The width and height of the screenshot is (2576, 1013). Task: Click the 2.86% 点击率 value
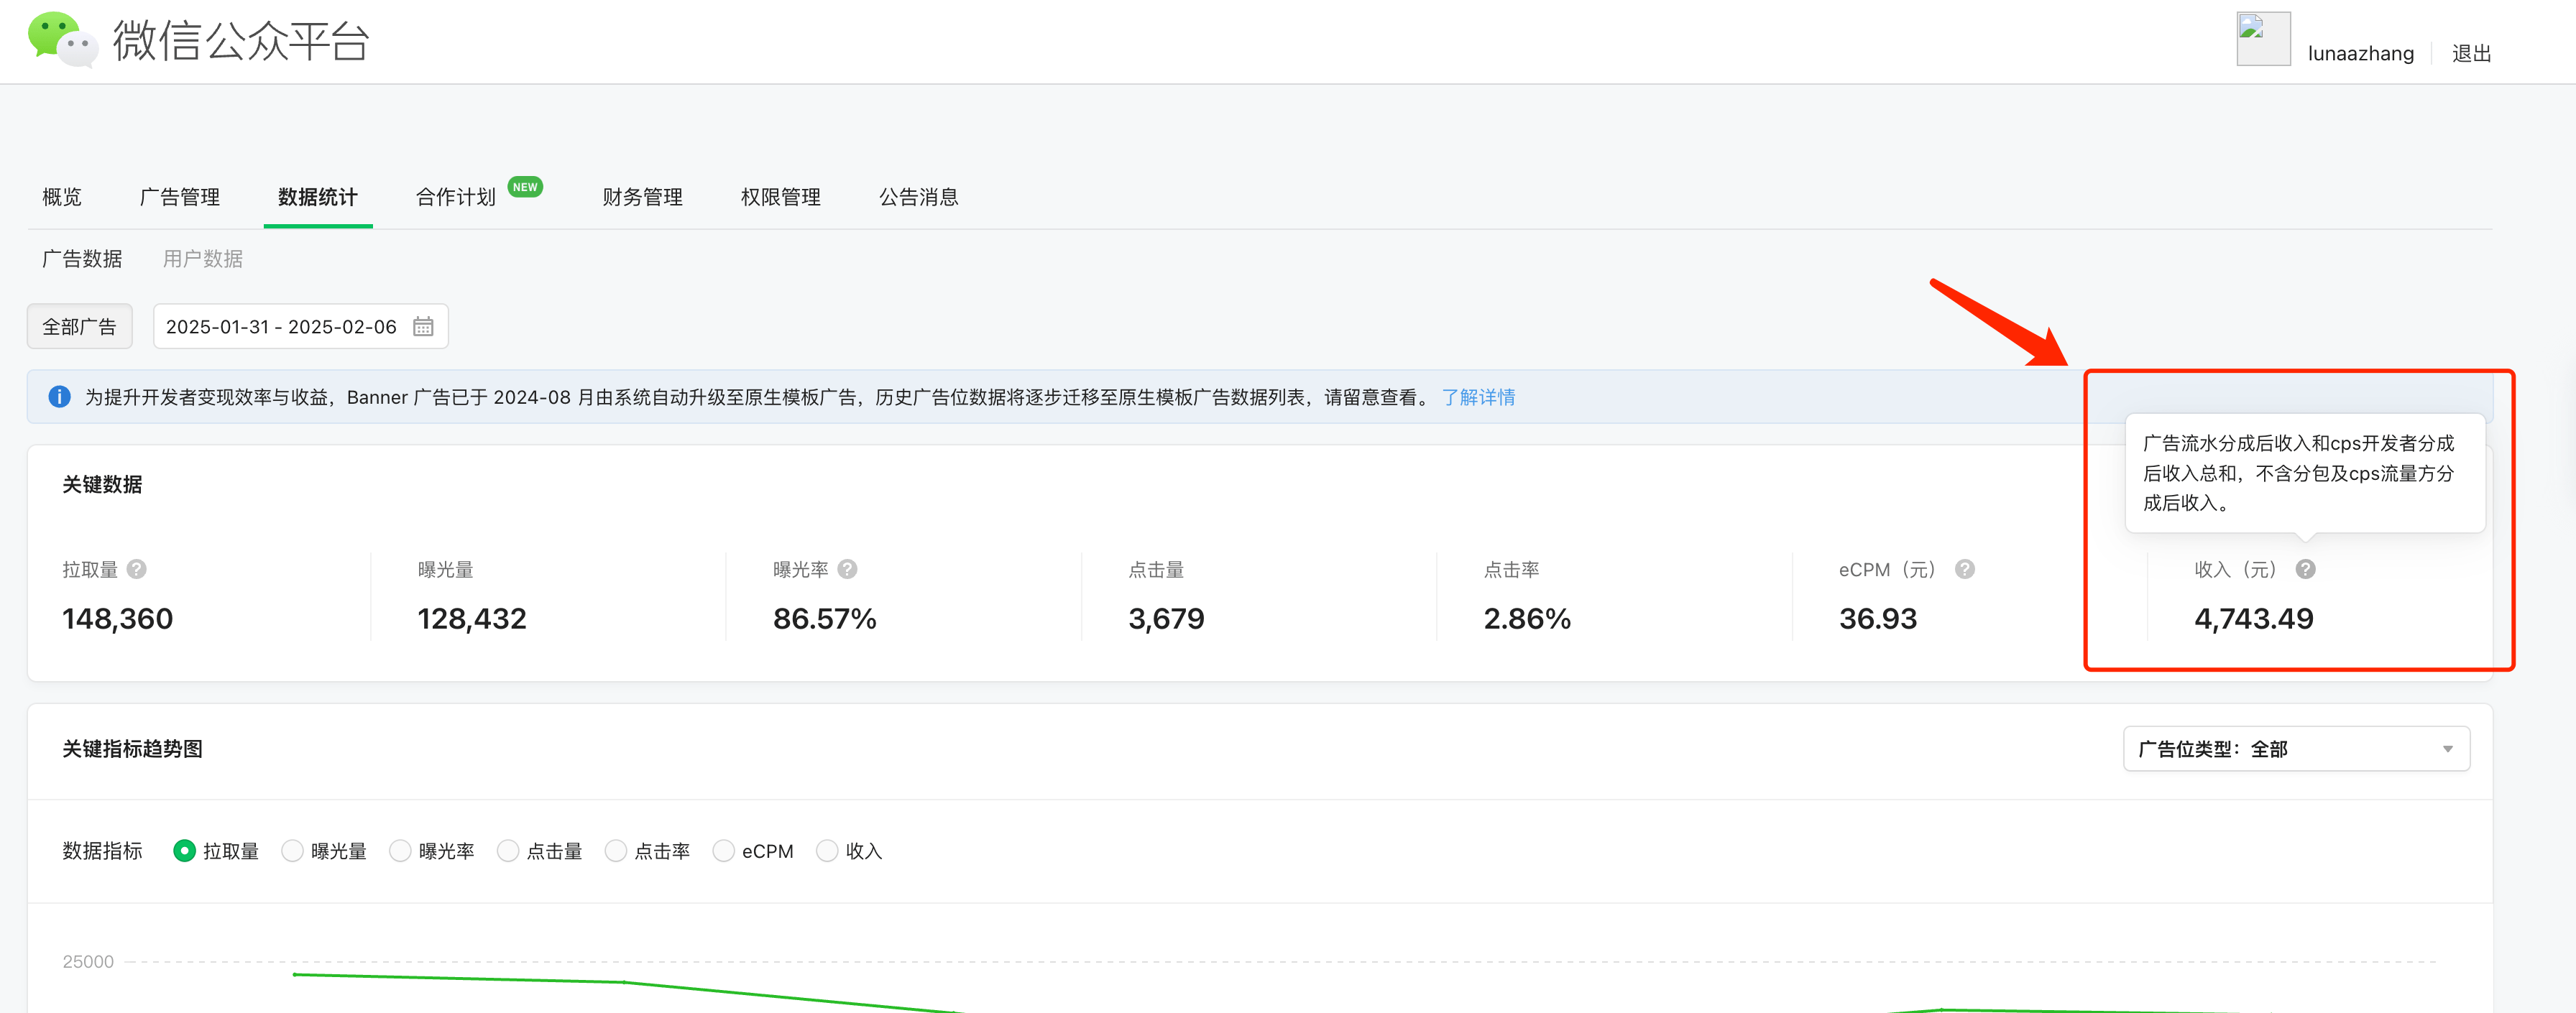(x=1527, y=619)
